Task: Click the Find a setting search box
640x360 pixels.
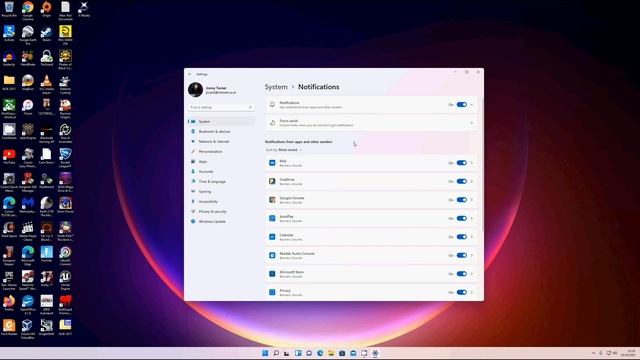Action: tap(221, 107)
